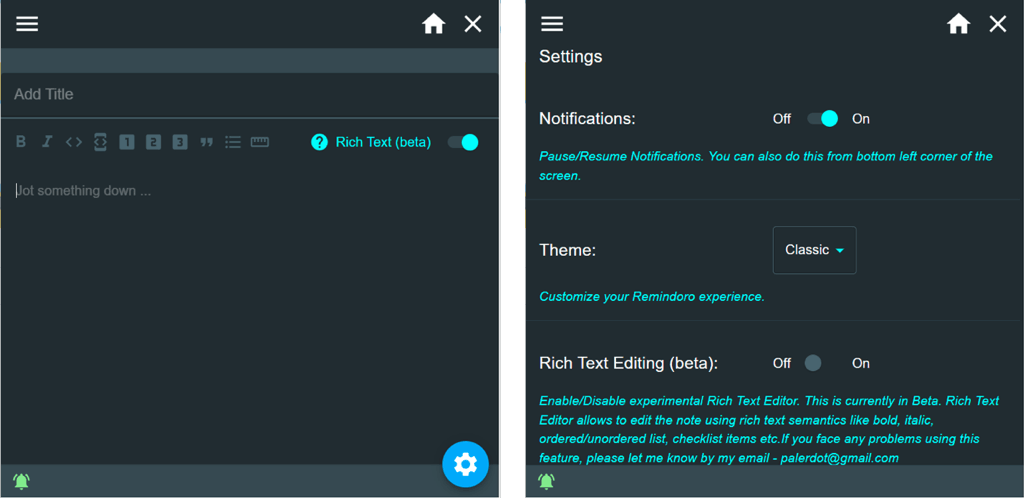Image resolution: width=1024 pixels, height=498 pixels.
Task: Enable the Rich Text Editing (beta) setting switch
Action: [821, 363]
